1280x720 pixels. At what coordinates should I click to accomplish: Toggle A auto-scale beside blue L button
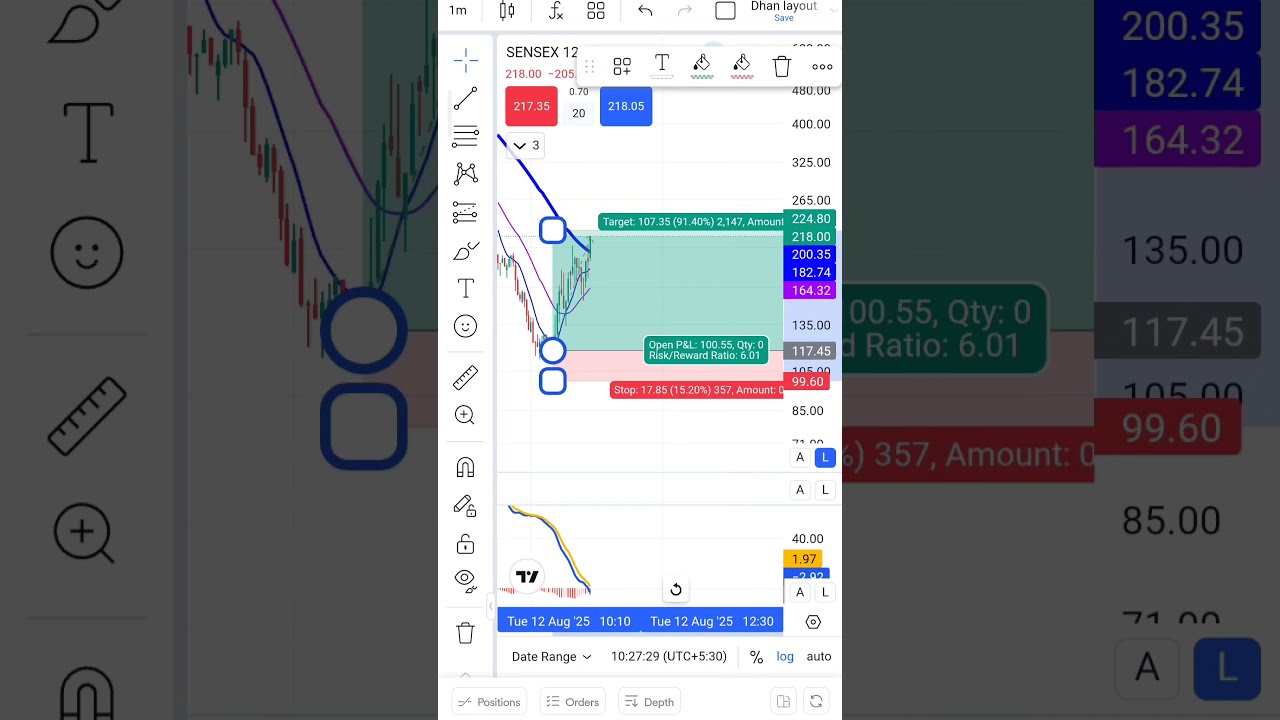[799, 457]
